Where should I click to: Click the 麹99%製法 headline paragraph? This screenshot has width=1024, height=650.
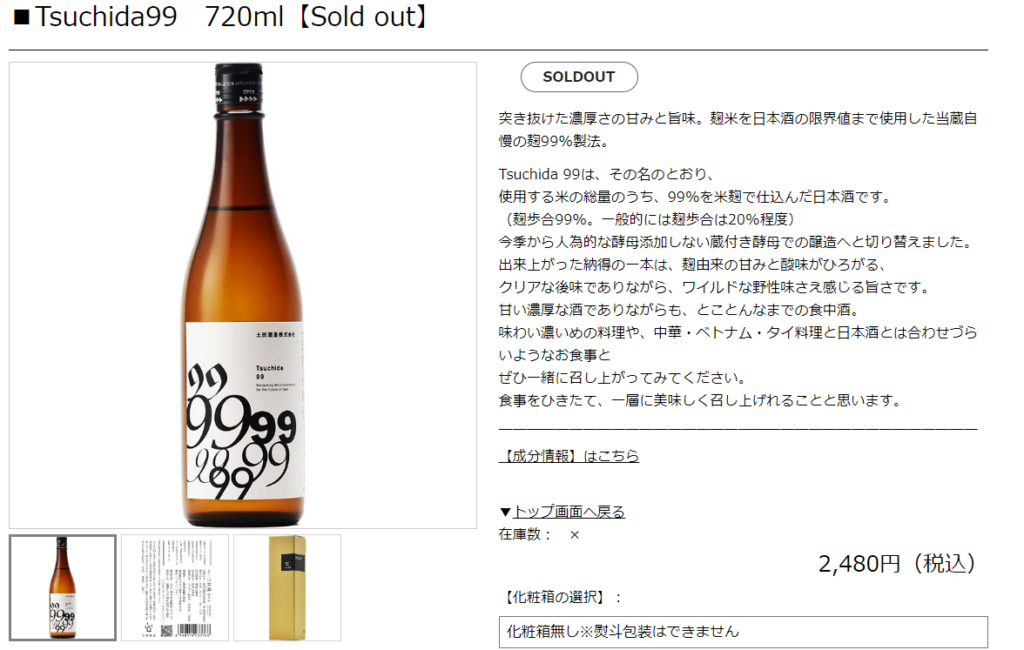click(x=737, y=129)
